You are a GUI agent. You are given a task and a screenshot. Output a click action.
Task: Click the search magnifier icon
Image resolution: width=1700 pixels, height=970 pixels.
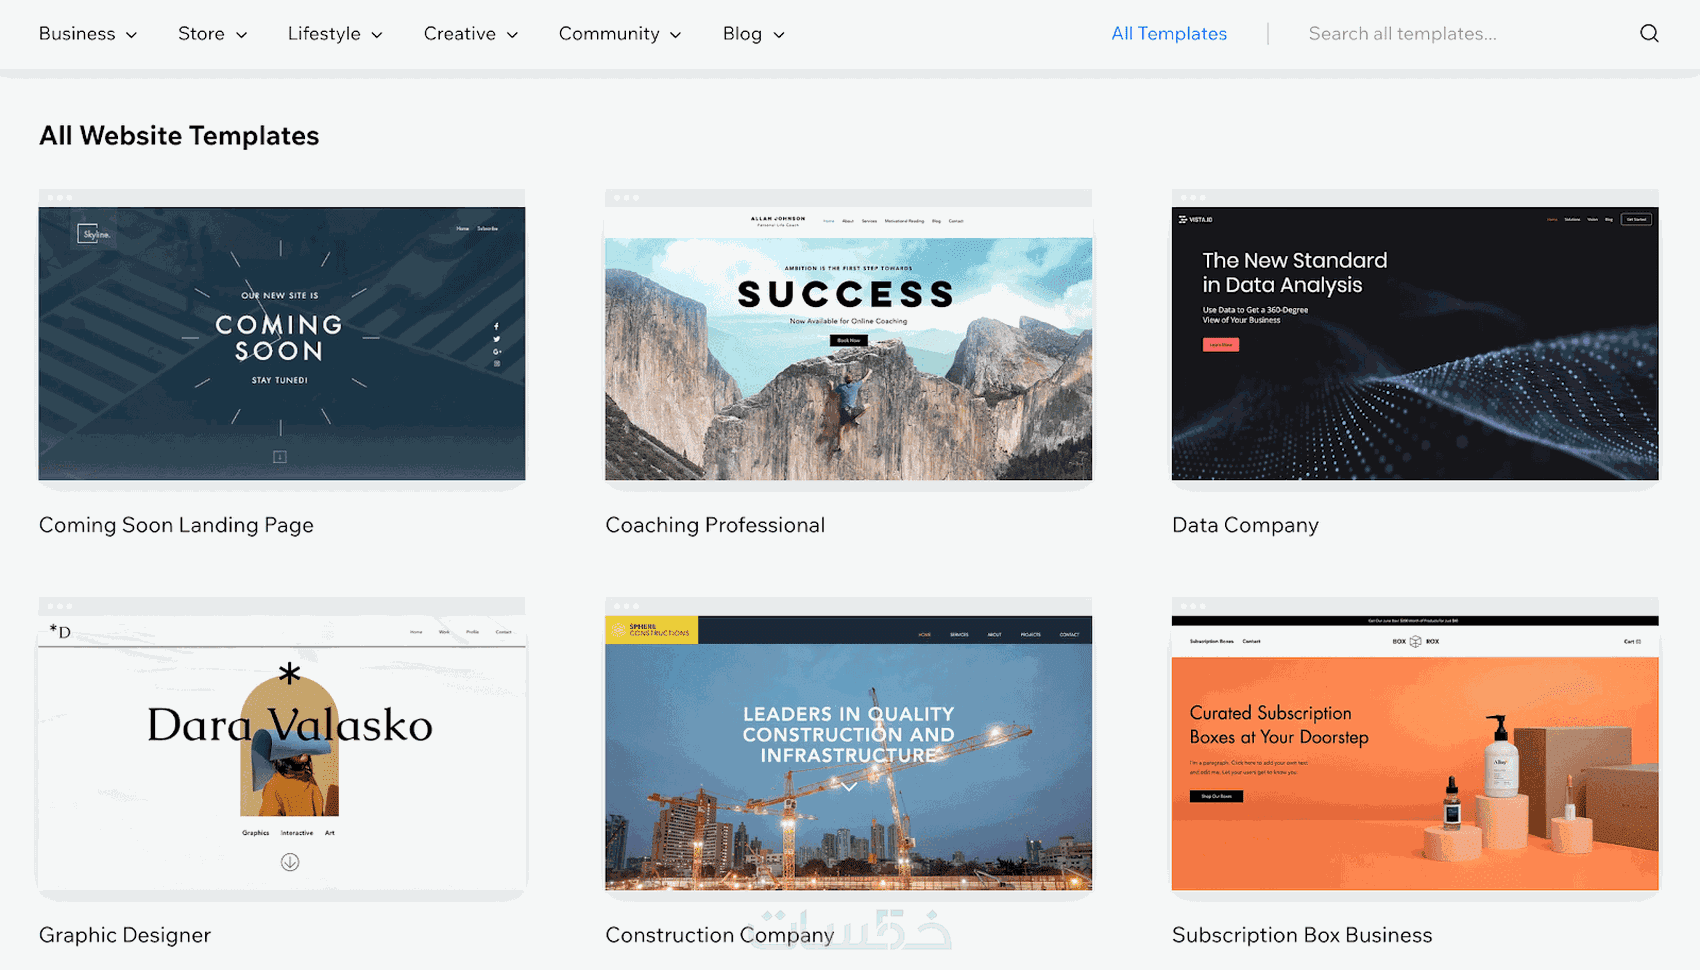1649,34
